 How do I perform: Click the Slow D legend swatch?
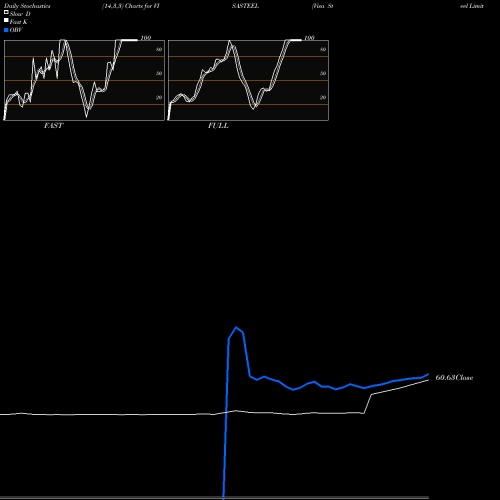tap(6, 12)
